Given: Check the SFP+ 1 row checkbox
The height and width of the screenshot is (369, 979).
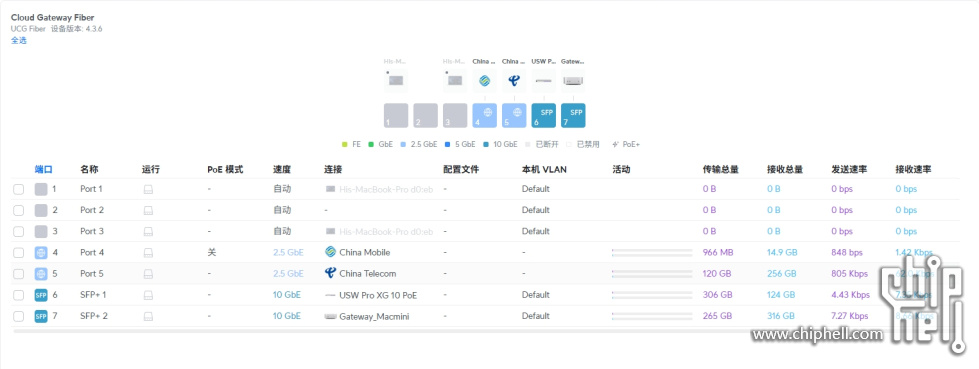Looking at the screenshot, I should click(x=19, y=295).
